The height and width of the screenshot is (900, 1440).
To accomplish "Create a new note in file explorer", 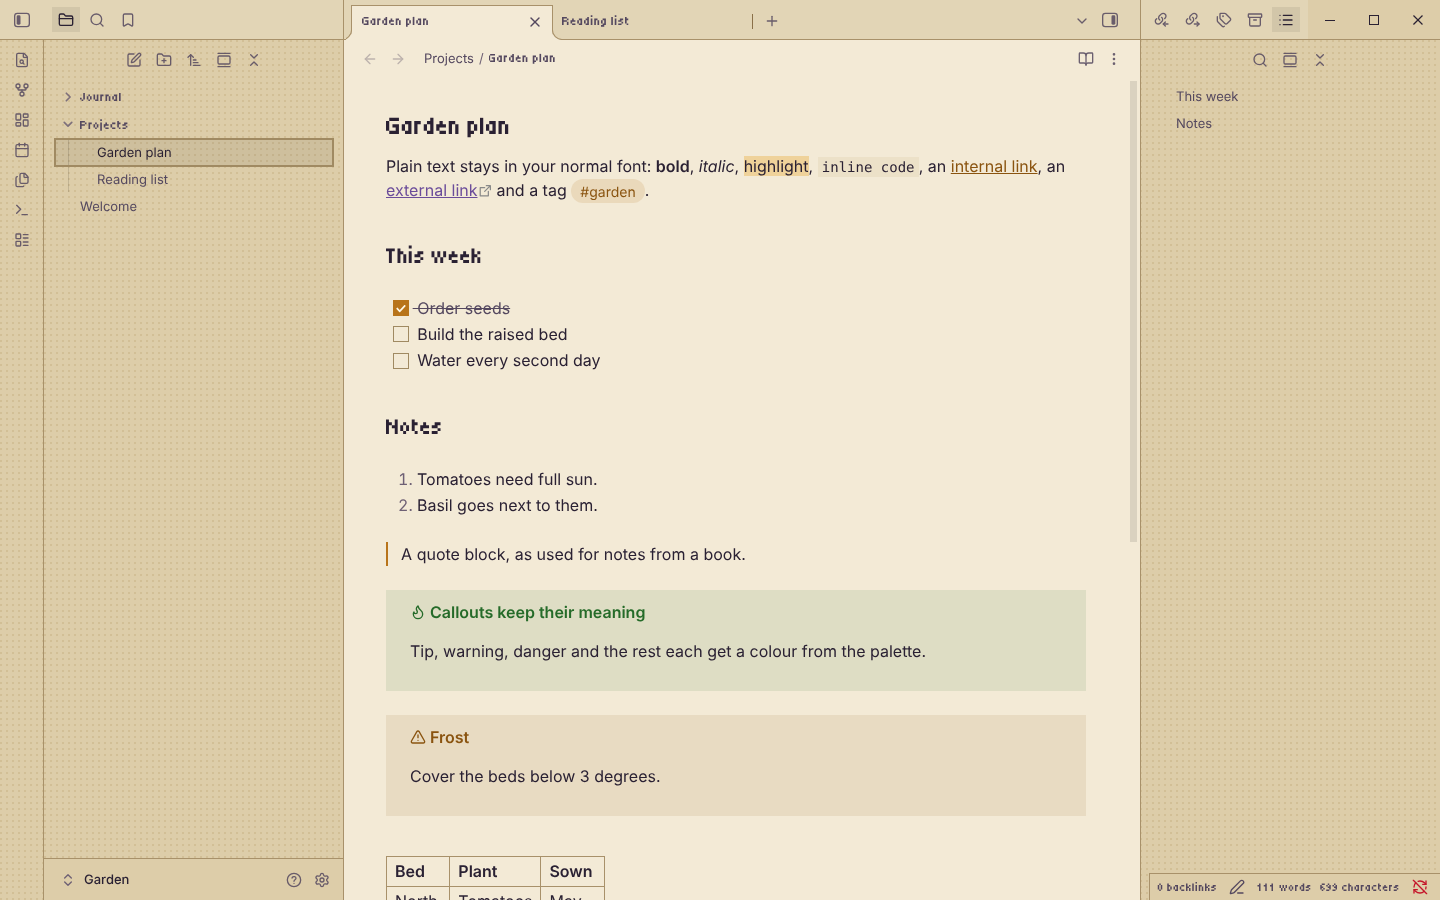I will (x=134, y=60).
